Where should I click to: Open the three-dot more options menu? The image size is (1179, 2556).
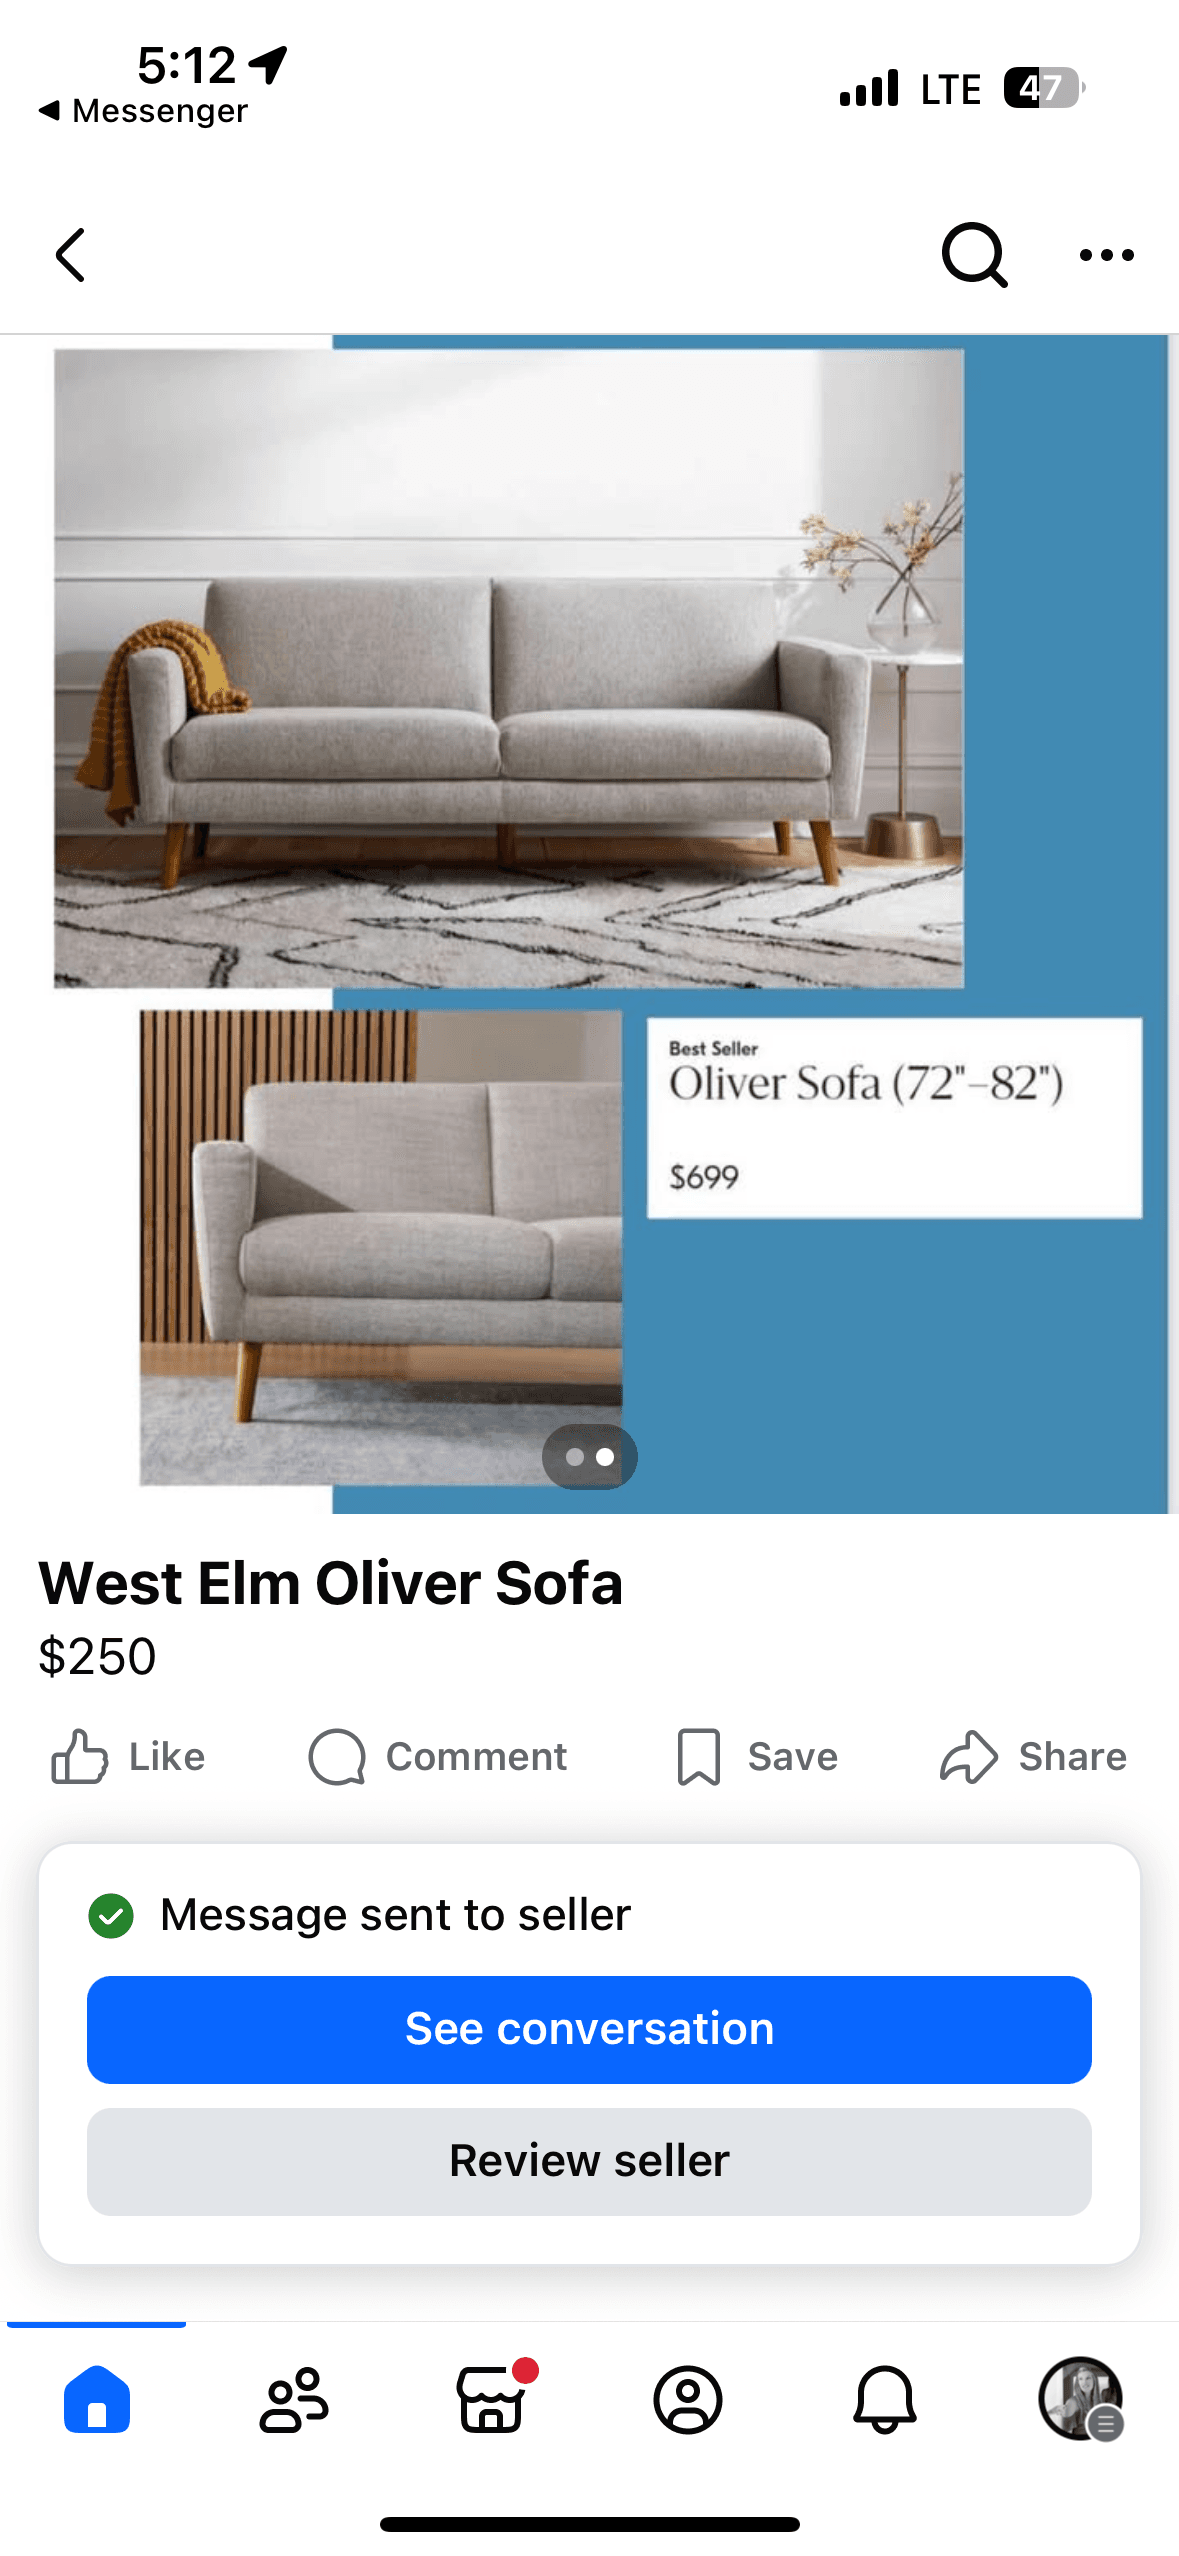point(1107,255)
